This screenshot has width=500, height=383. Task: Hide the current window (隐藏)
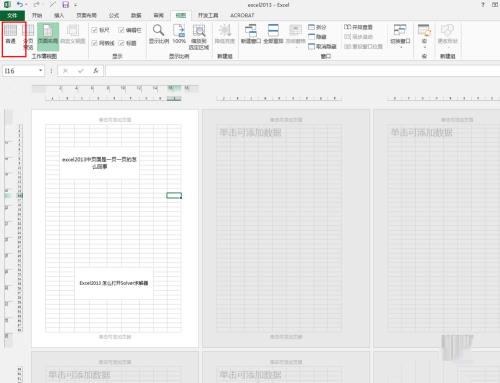pyautogui.click(x=317, y=37)
